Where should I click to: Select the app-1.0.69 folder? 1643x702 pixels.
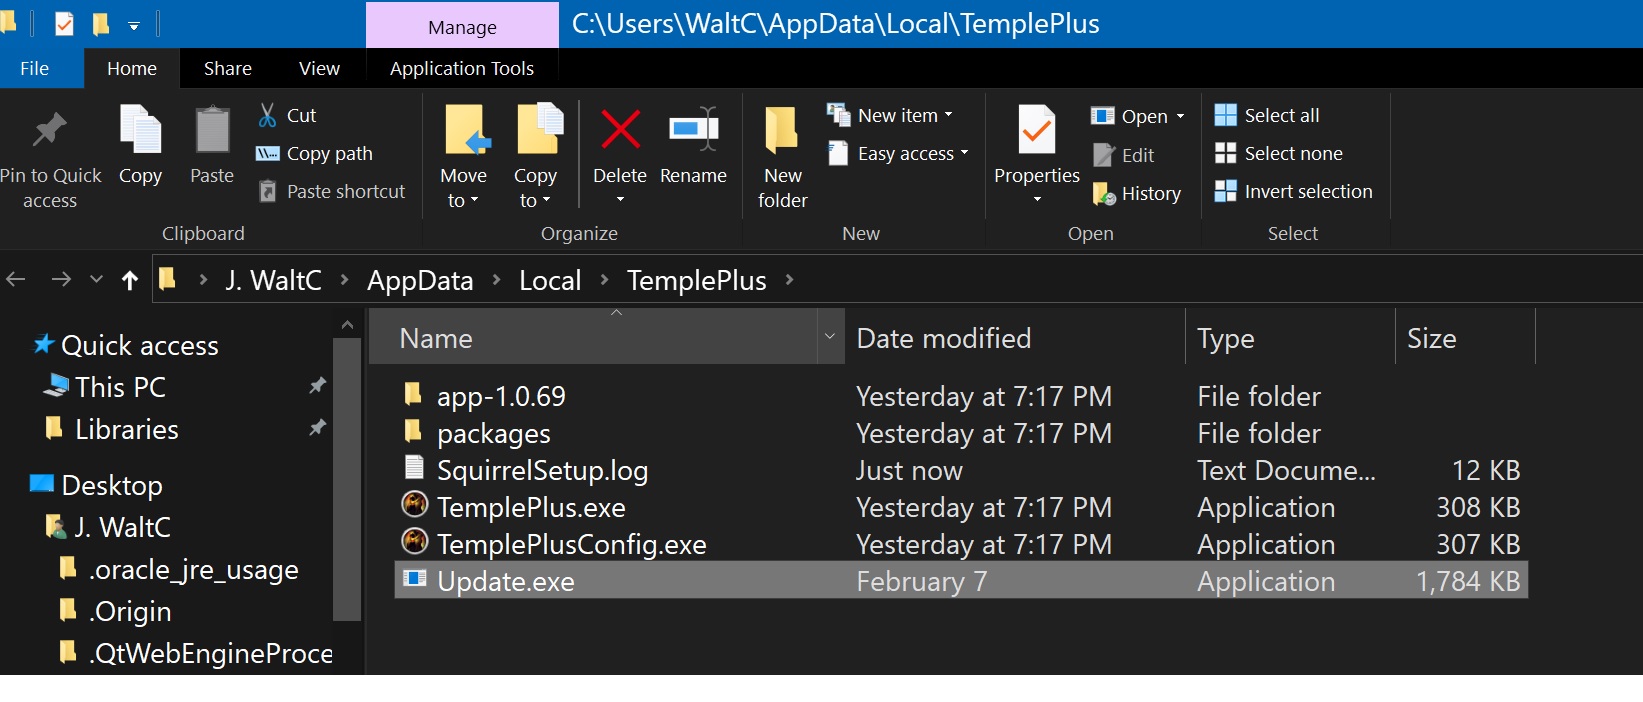[961, 396]
